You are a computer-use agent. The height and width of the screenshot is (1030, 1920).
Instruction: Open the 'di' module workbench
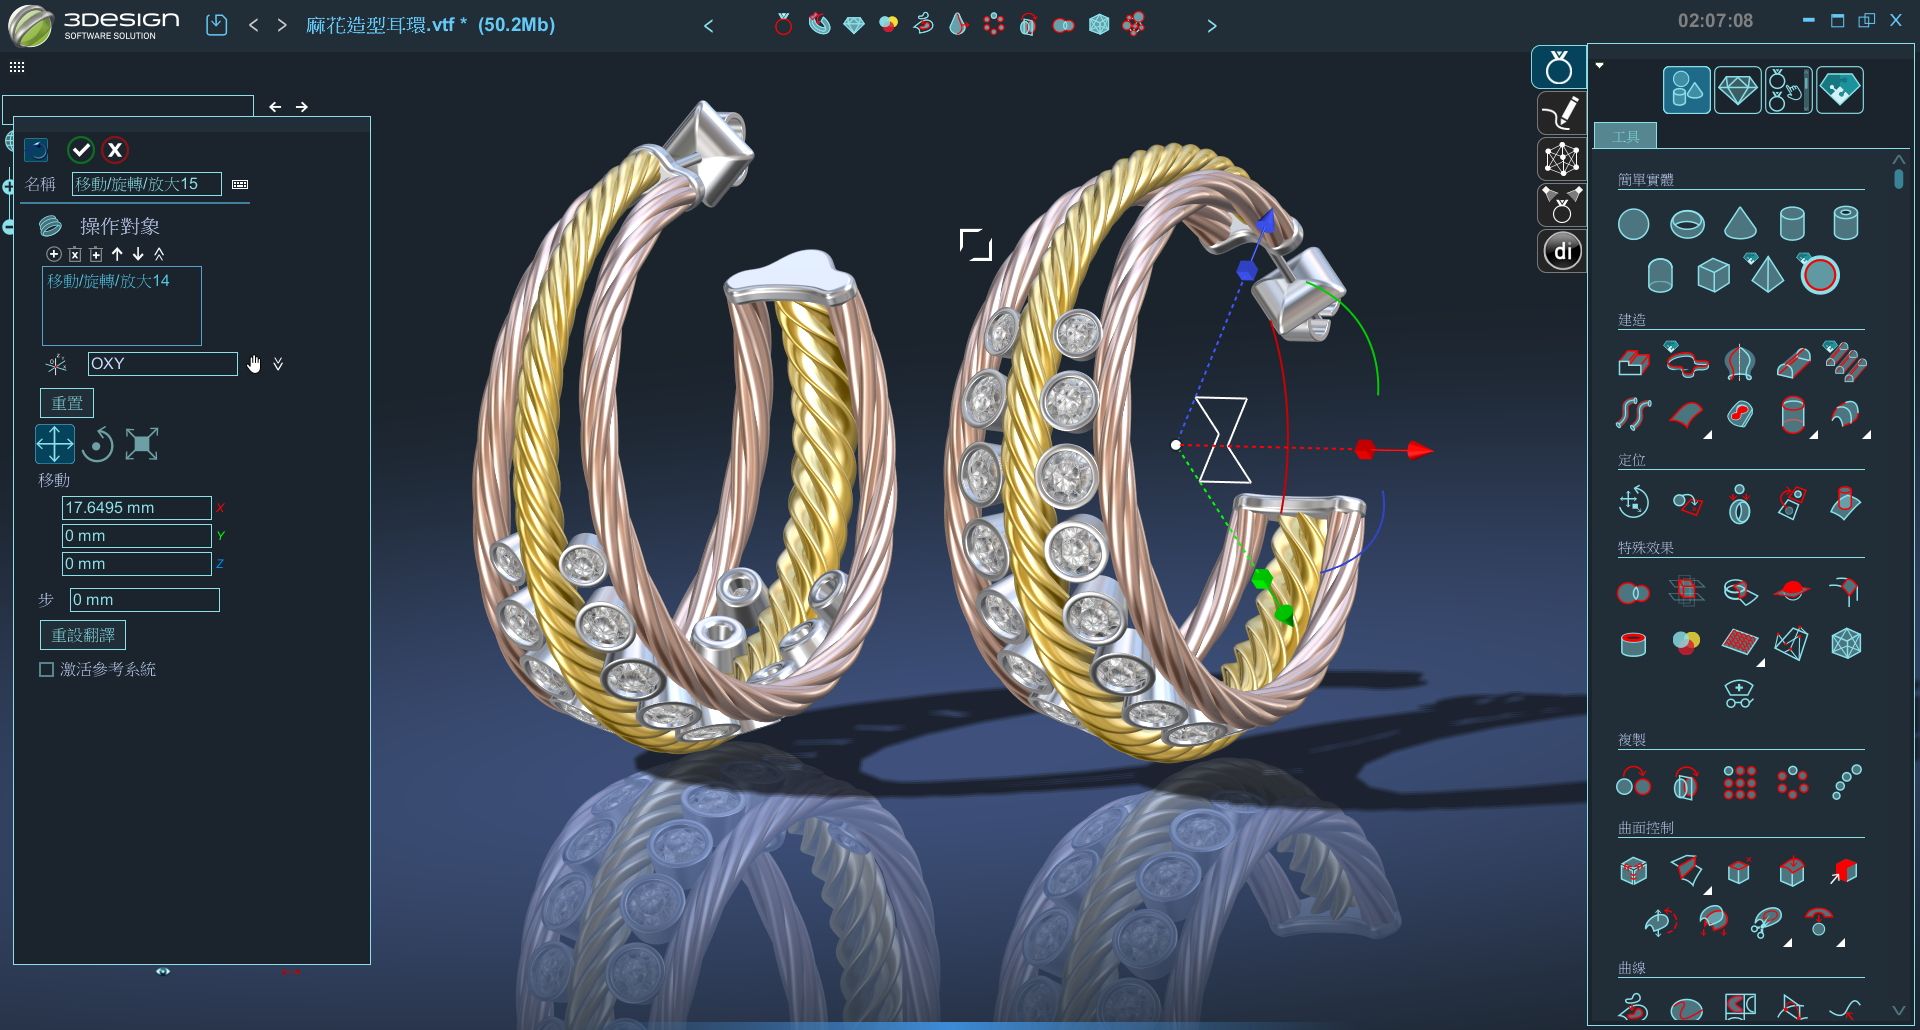pyautogui.click(x=1562, y=251)
